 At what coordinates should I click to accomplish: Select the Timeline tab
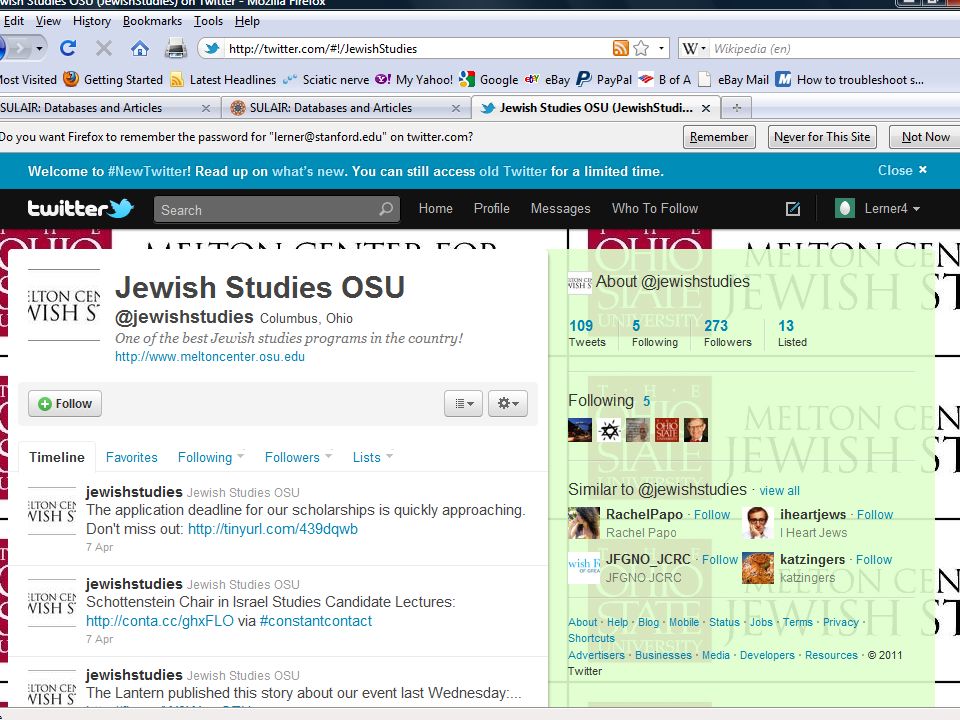[57, 457]
